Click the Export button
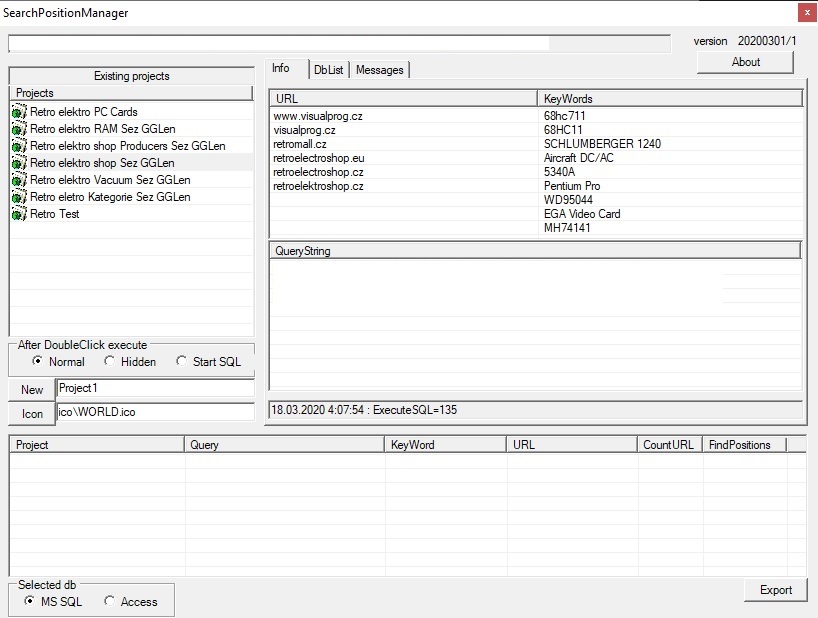This screenshot has width=818, height=618. [775, 590]
